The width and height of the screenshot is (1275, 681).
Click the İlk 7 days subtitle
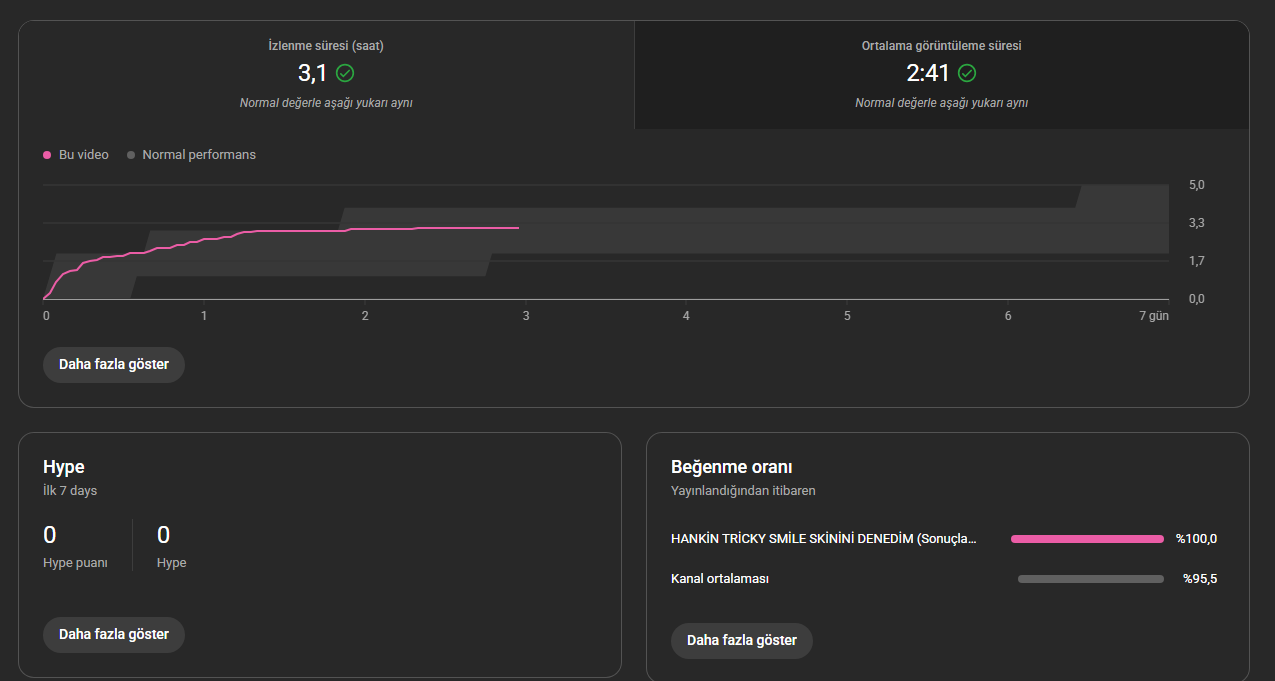tap(70, 491)
